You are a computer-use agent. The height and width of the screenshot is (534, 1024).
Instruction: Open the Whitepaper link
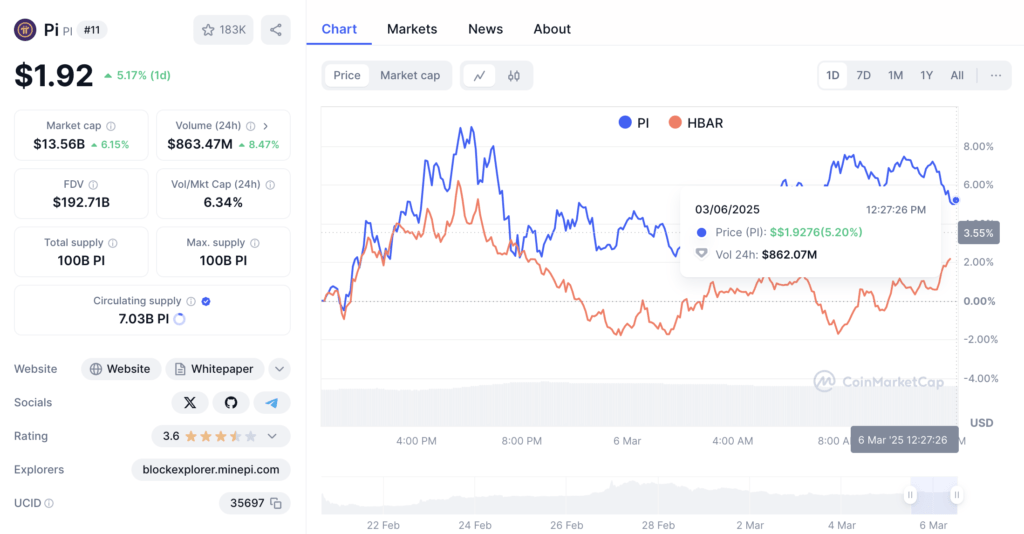coord(214,369)
